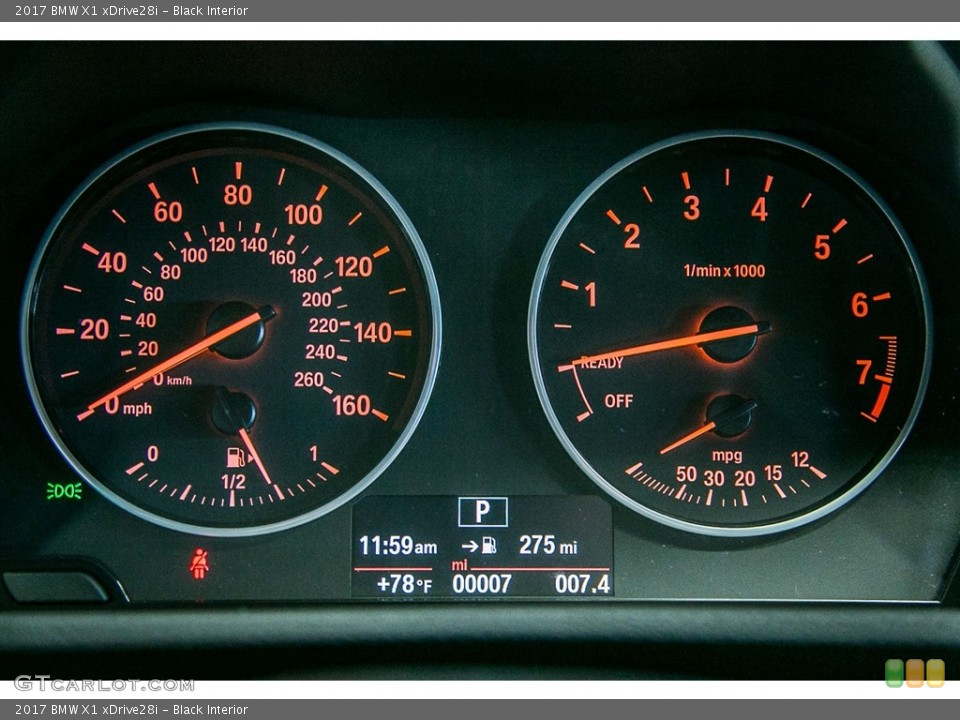The width and height of the screenshot is (960, 720).
Task: Click the red seatbelt warning icon
Action: click(x=199, y=564)
